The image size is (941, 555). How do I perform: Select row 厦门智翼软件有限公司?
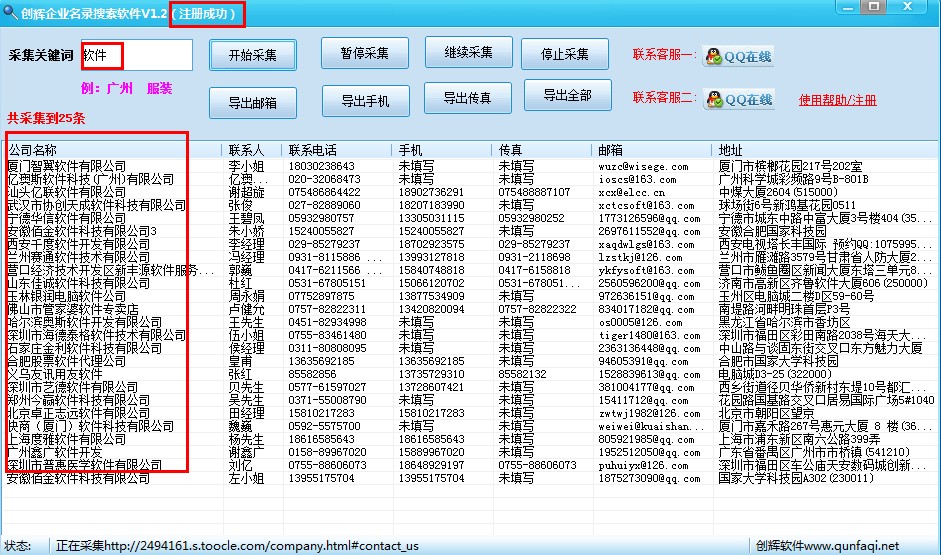click(x=471, y=166)
